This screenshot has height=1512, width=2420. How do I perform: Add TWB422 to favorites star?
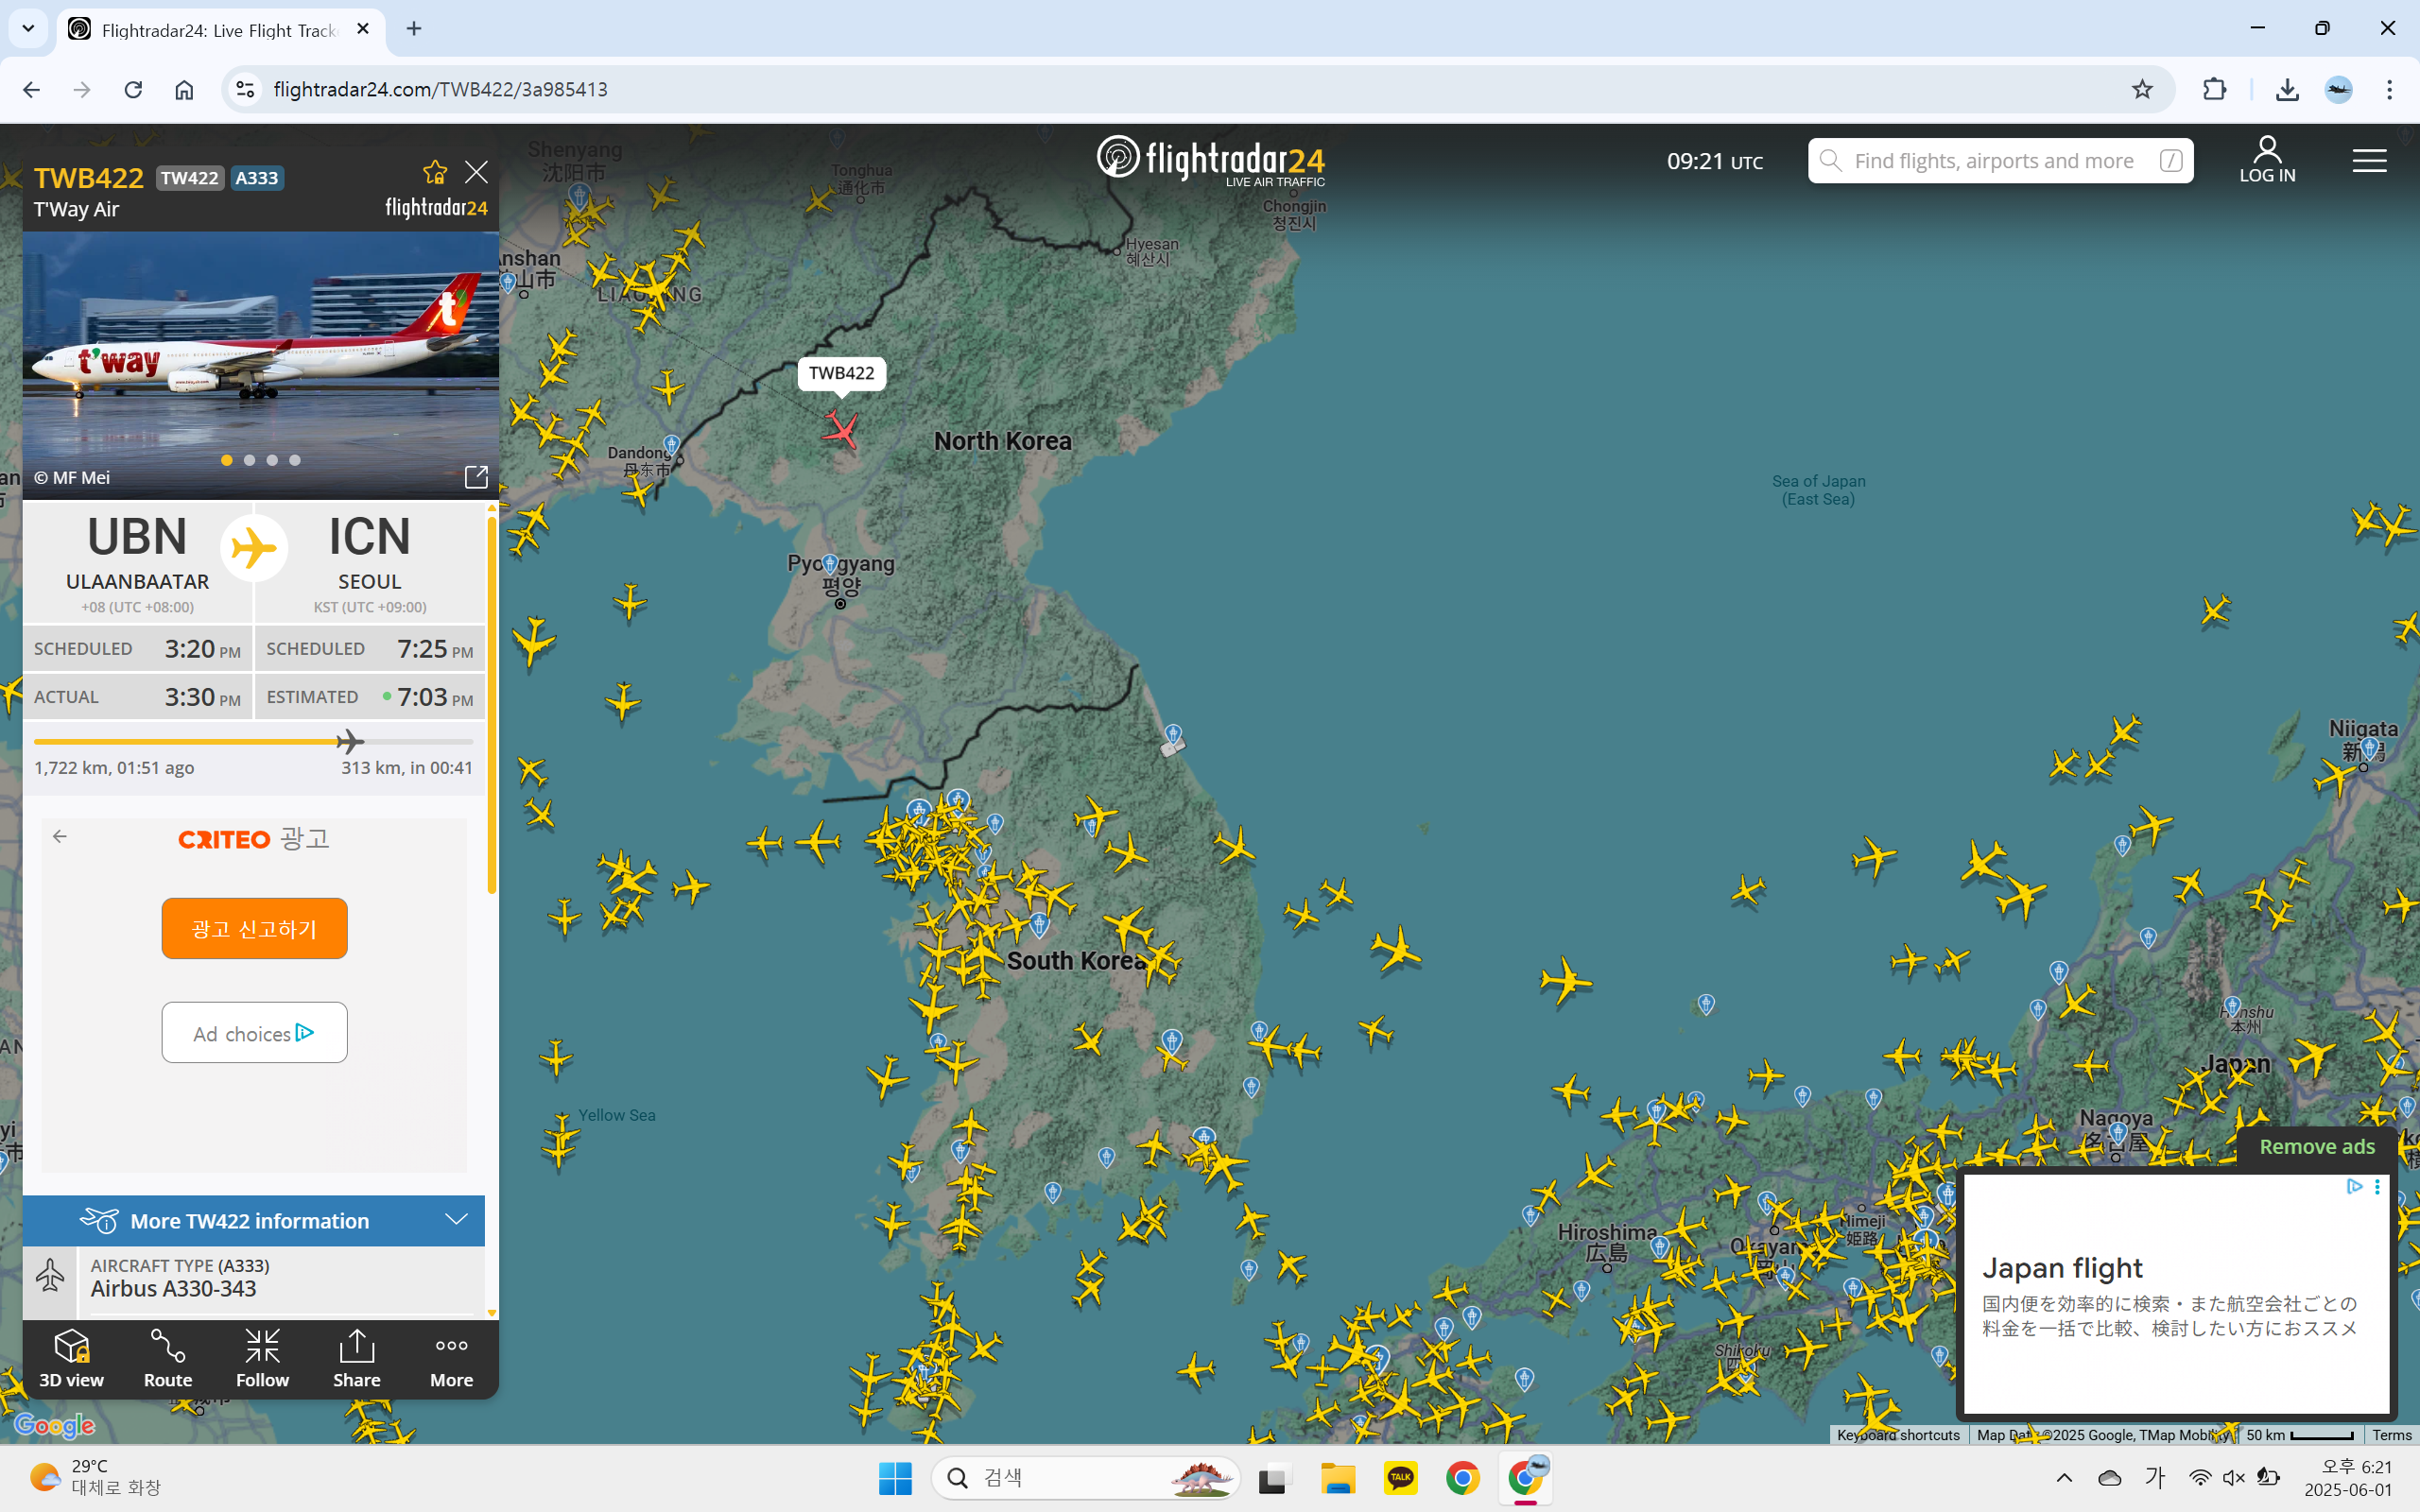click(x=435, y=172)
